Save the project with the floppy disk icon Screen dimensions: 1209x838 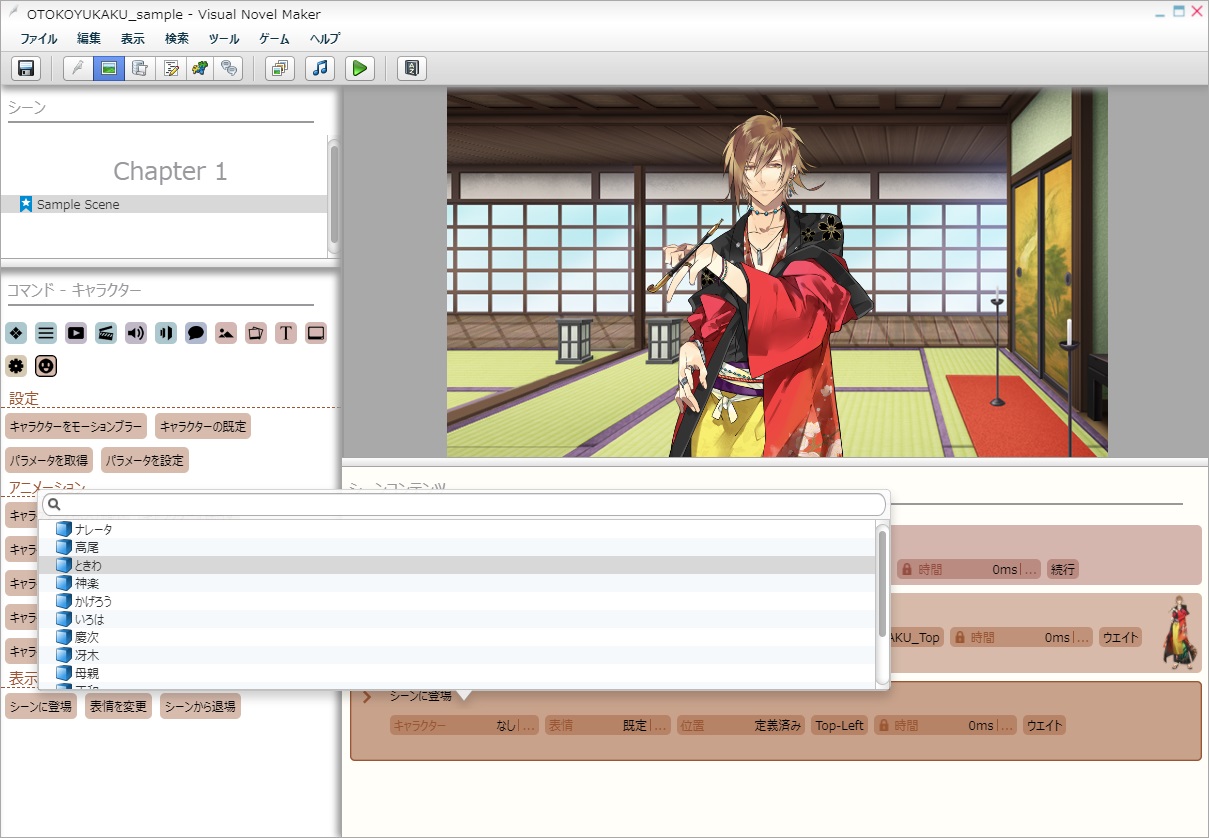click(x=26, y=68)
